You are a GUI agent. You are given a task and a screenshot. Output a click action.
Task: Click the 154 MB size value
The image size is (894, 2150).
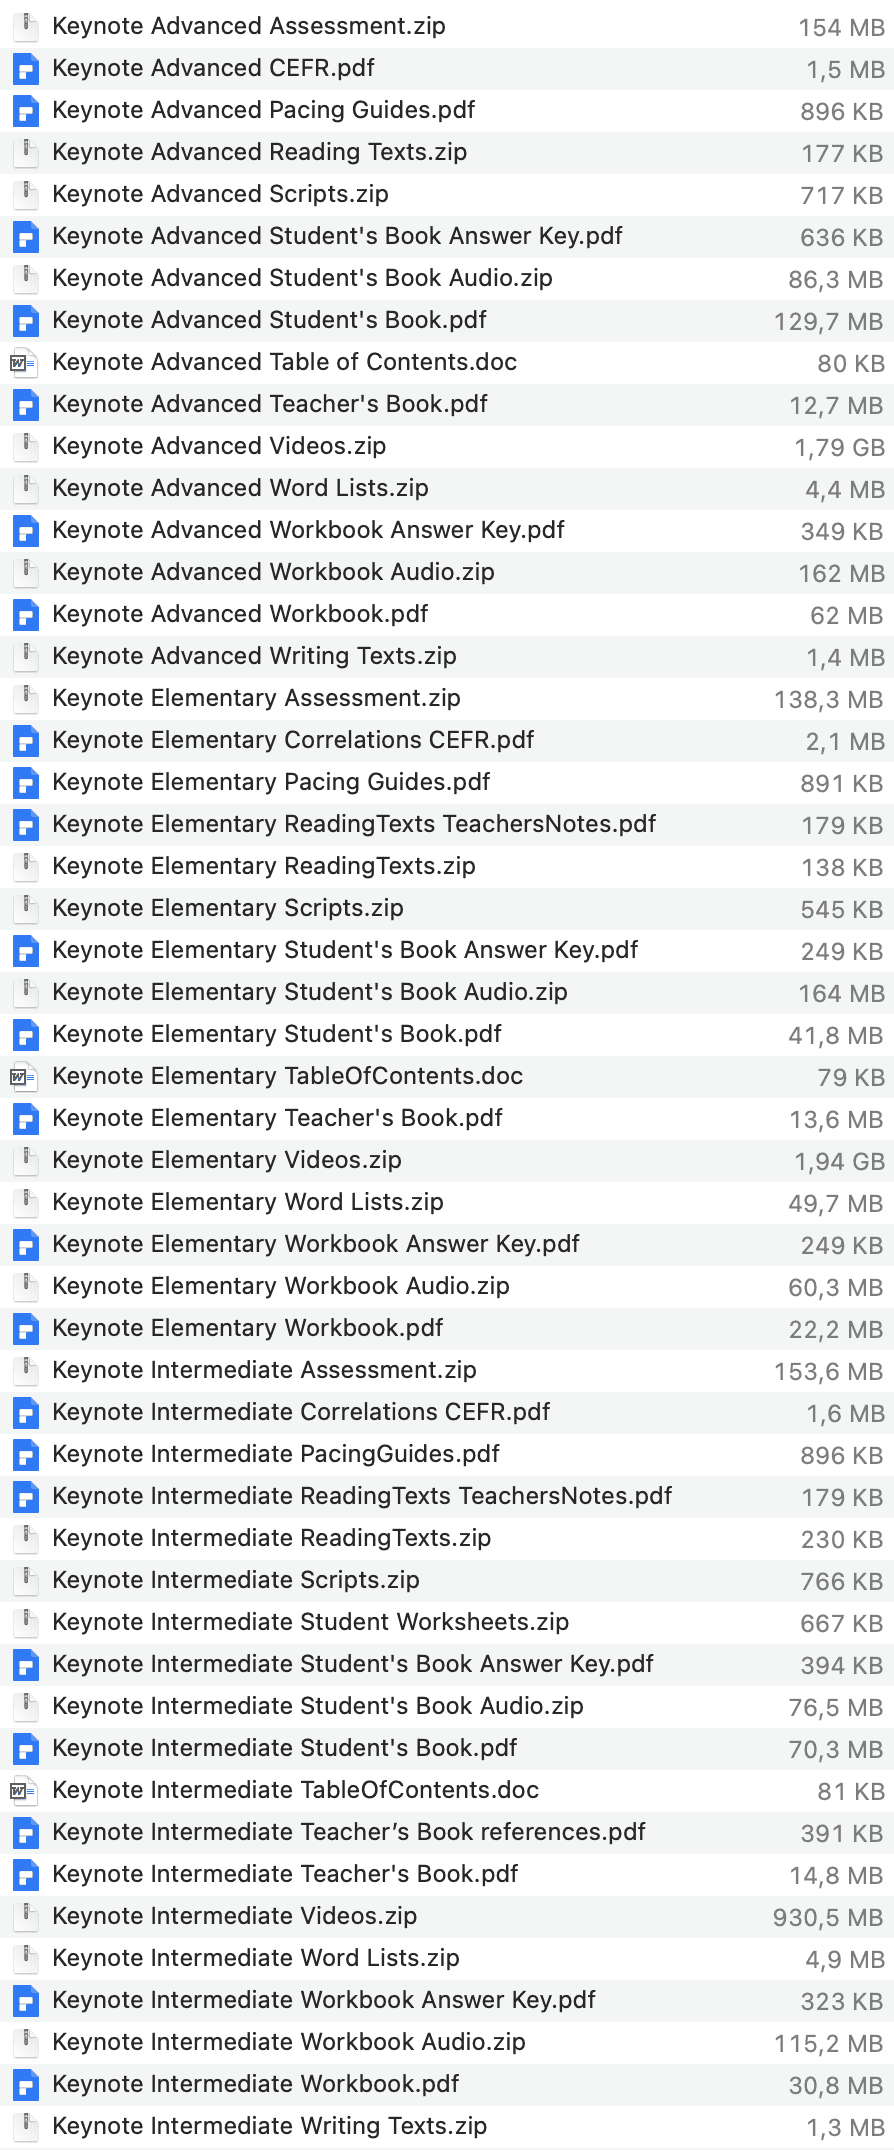coord(841,28)
